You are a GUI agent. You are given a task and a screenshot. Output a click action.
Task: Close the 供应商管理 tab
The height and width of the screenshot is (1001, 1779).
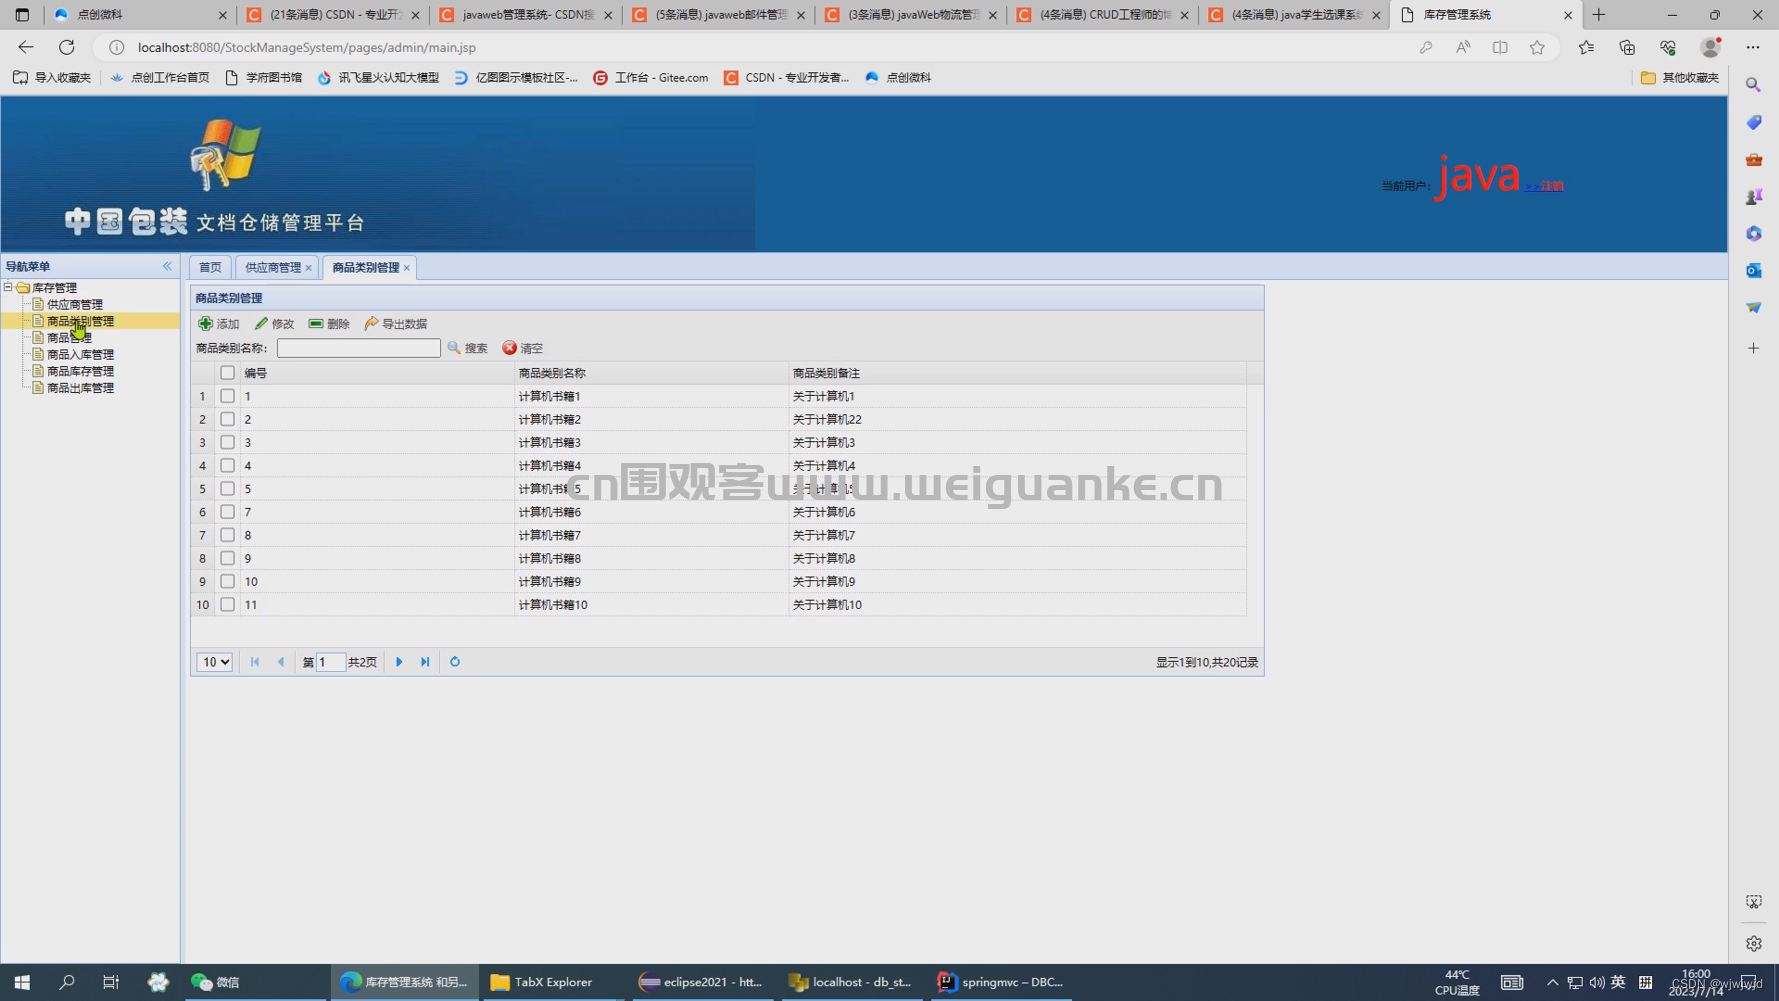pos(309,268)
